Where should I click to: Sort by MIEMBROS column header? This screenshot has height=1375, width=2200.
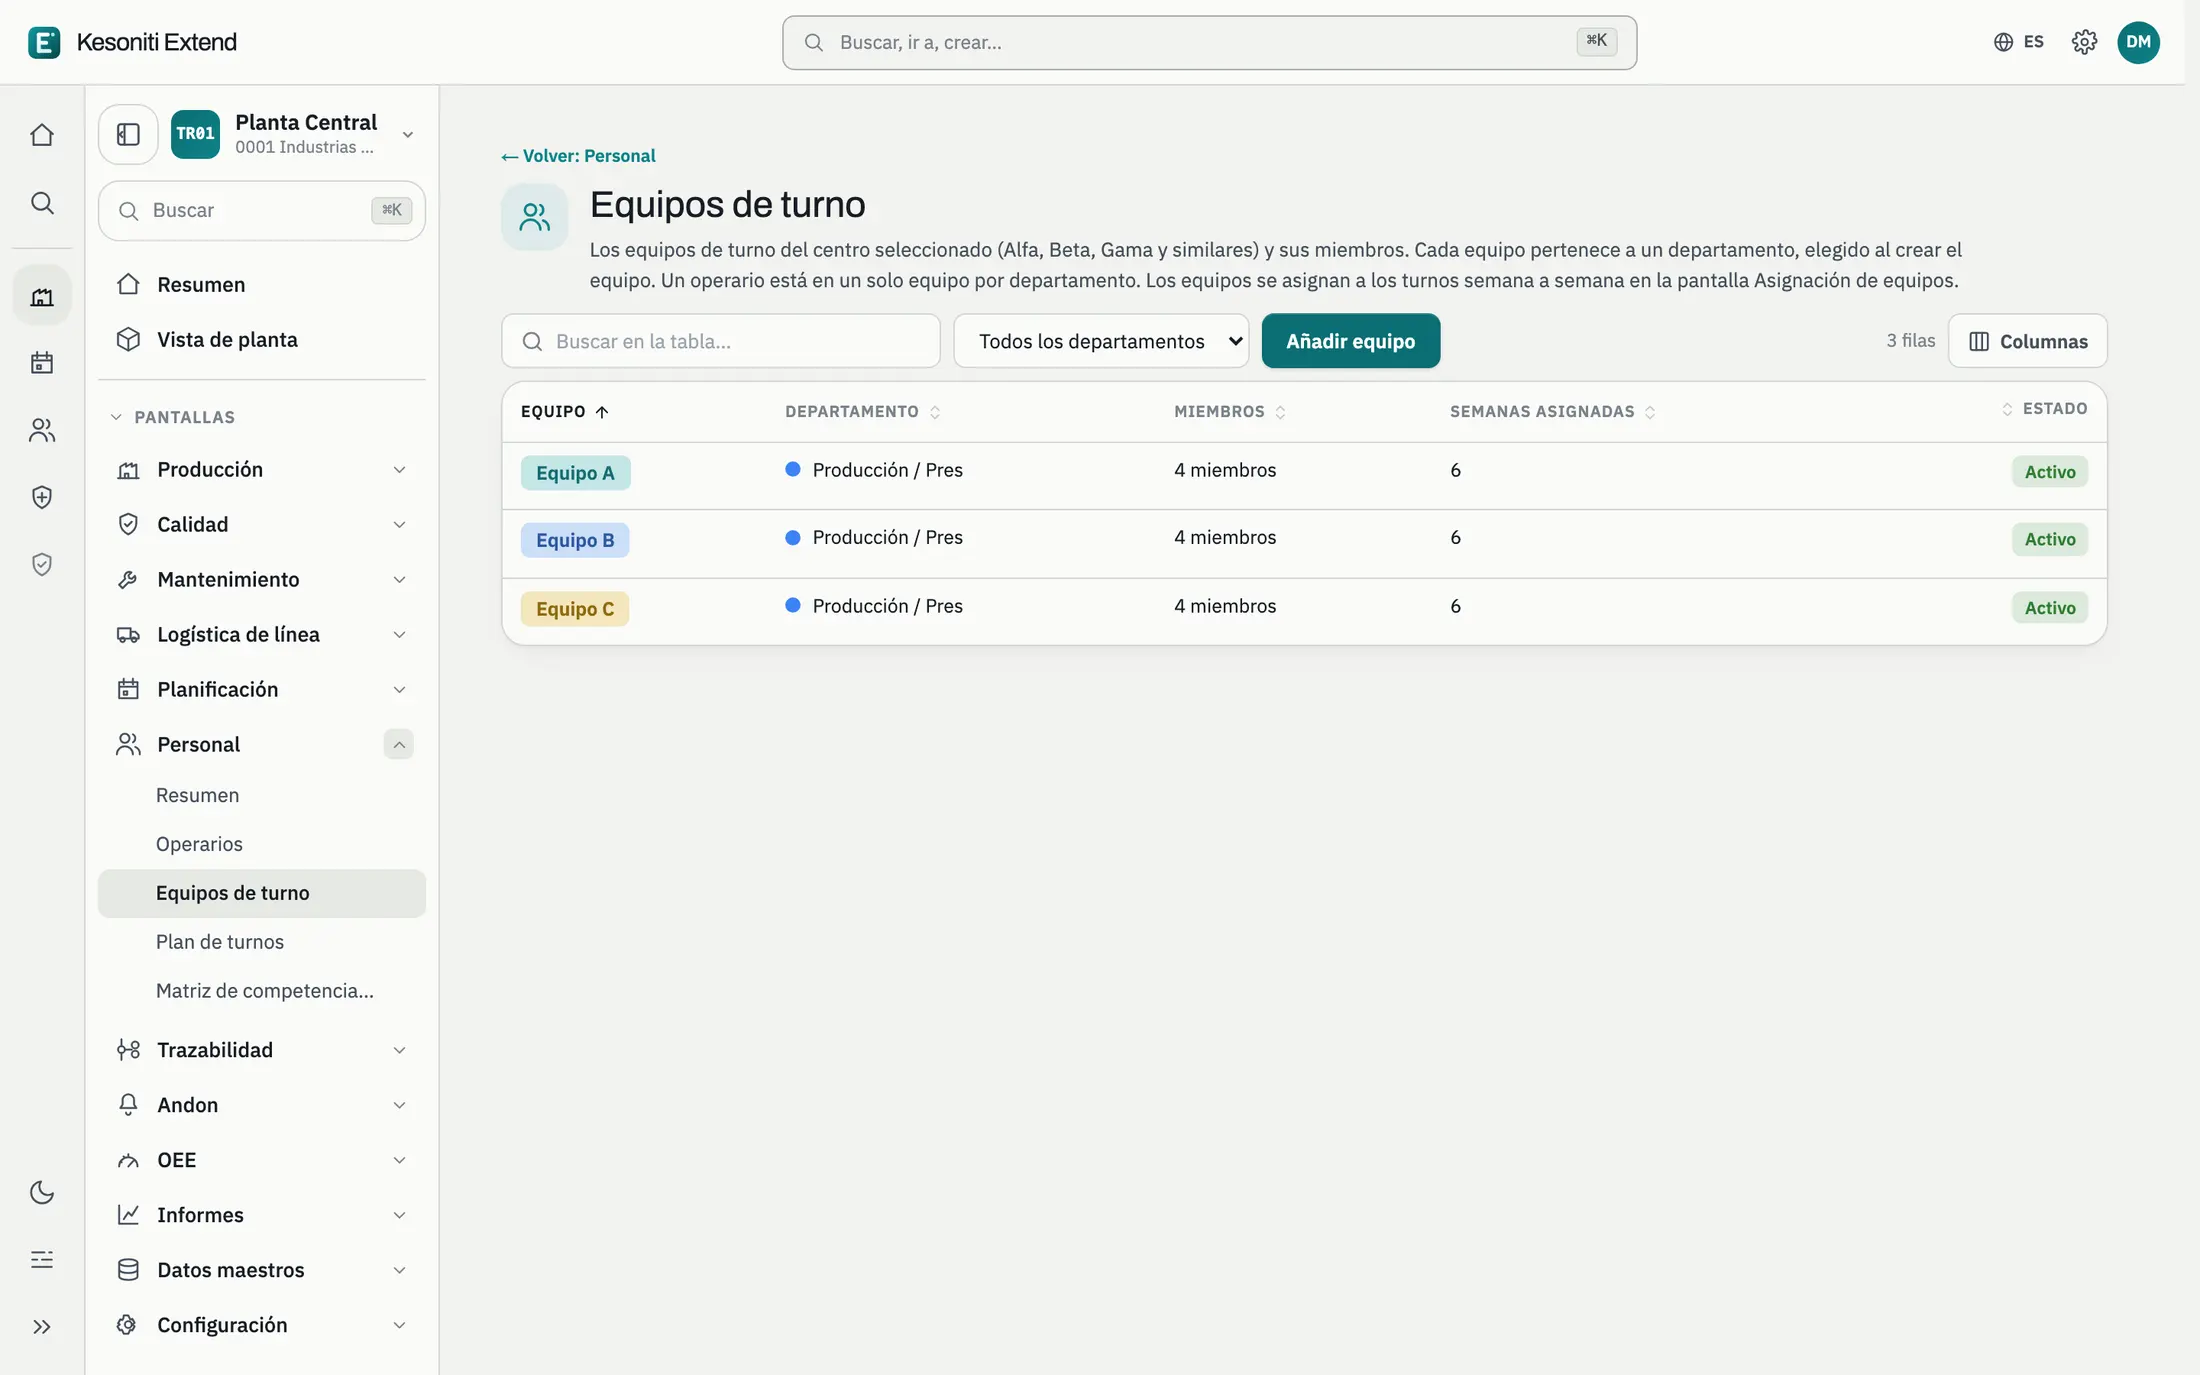1229,412
